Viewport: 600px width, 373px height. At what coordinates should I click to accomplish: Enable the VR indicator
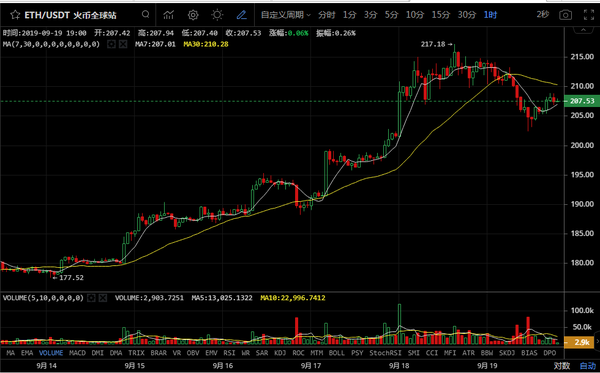click(177, 353)
